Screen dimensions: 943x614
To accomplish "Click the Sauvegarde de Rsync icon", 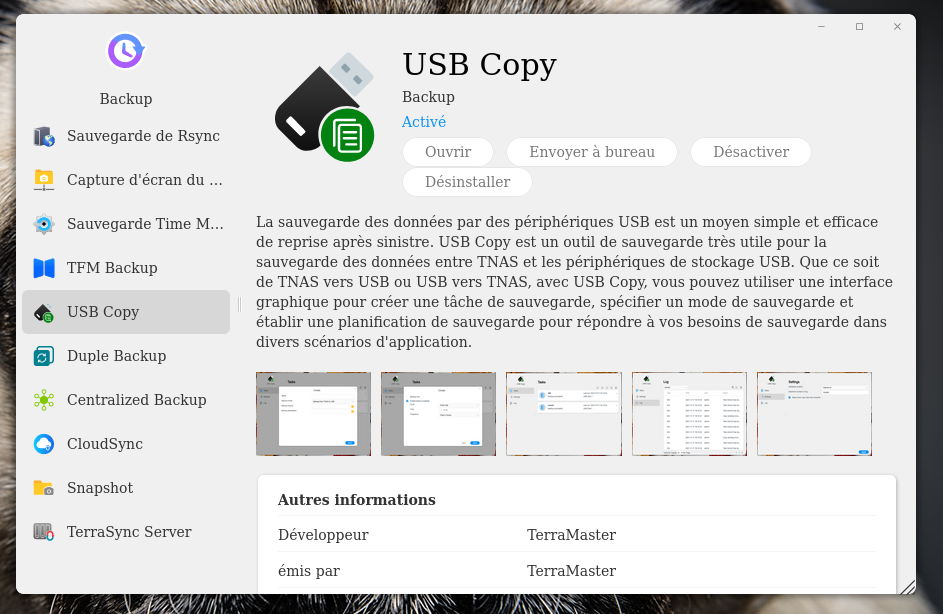I will pos(44,136).
